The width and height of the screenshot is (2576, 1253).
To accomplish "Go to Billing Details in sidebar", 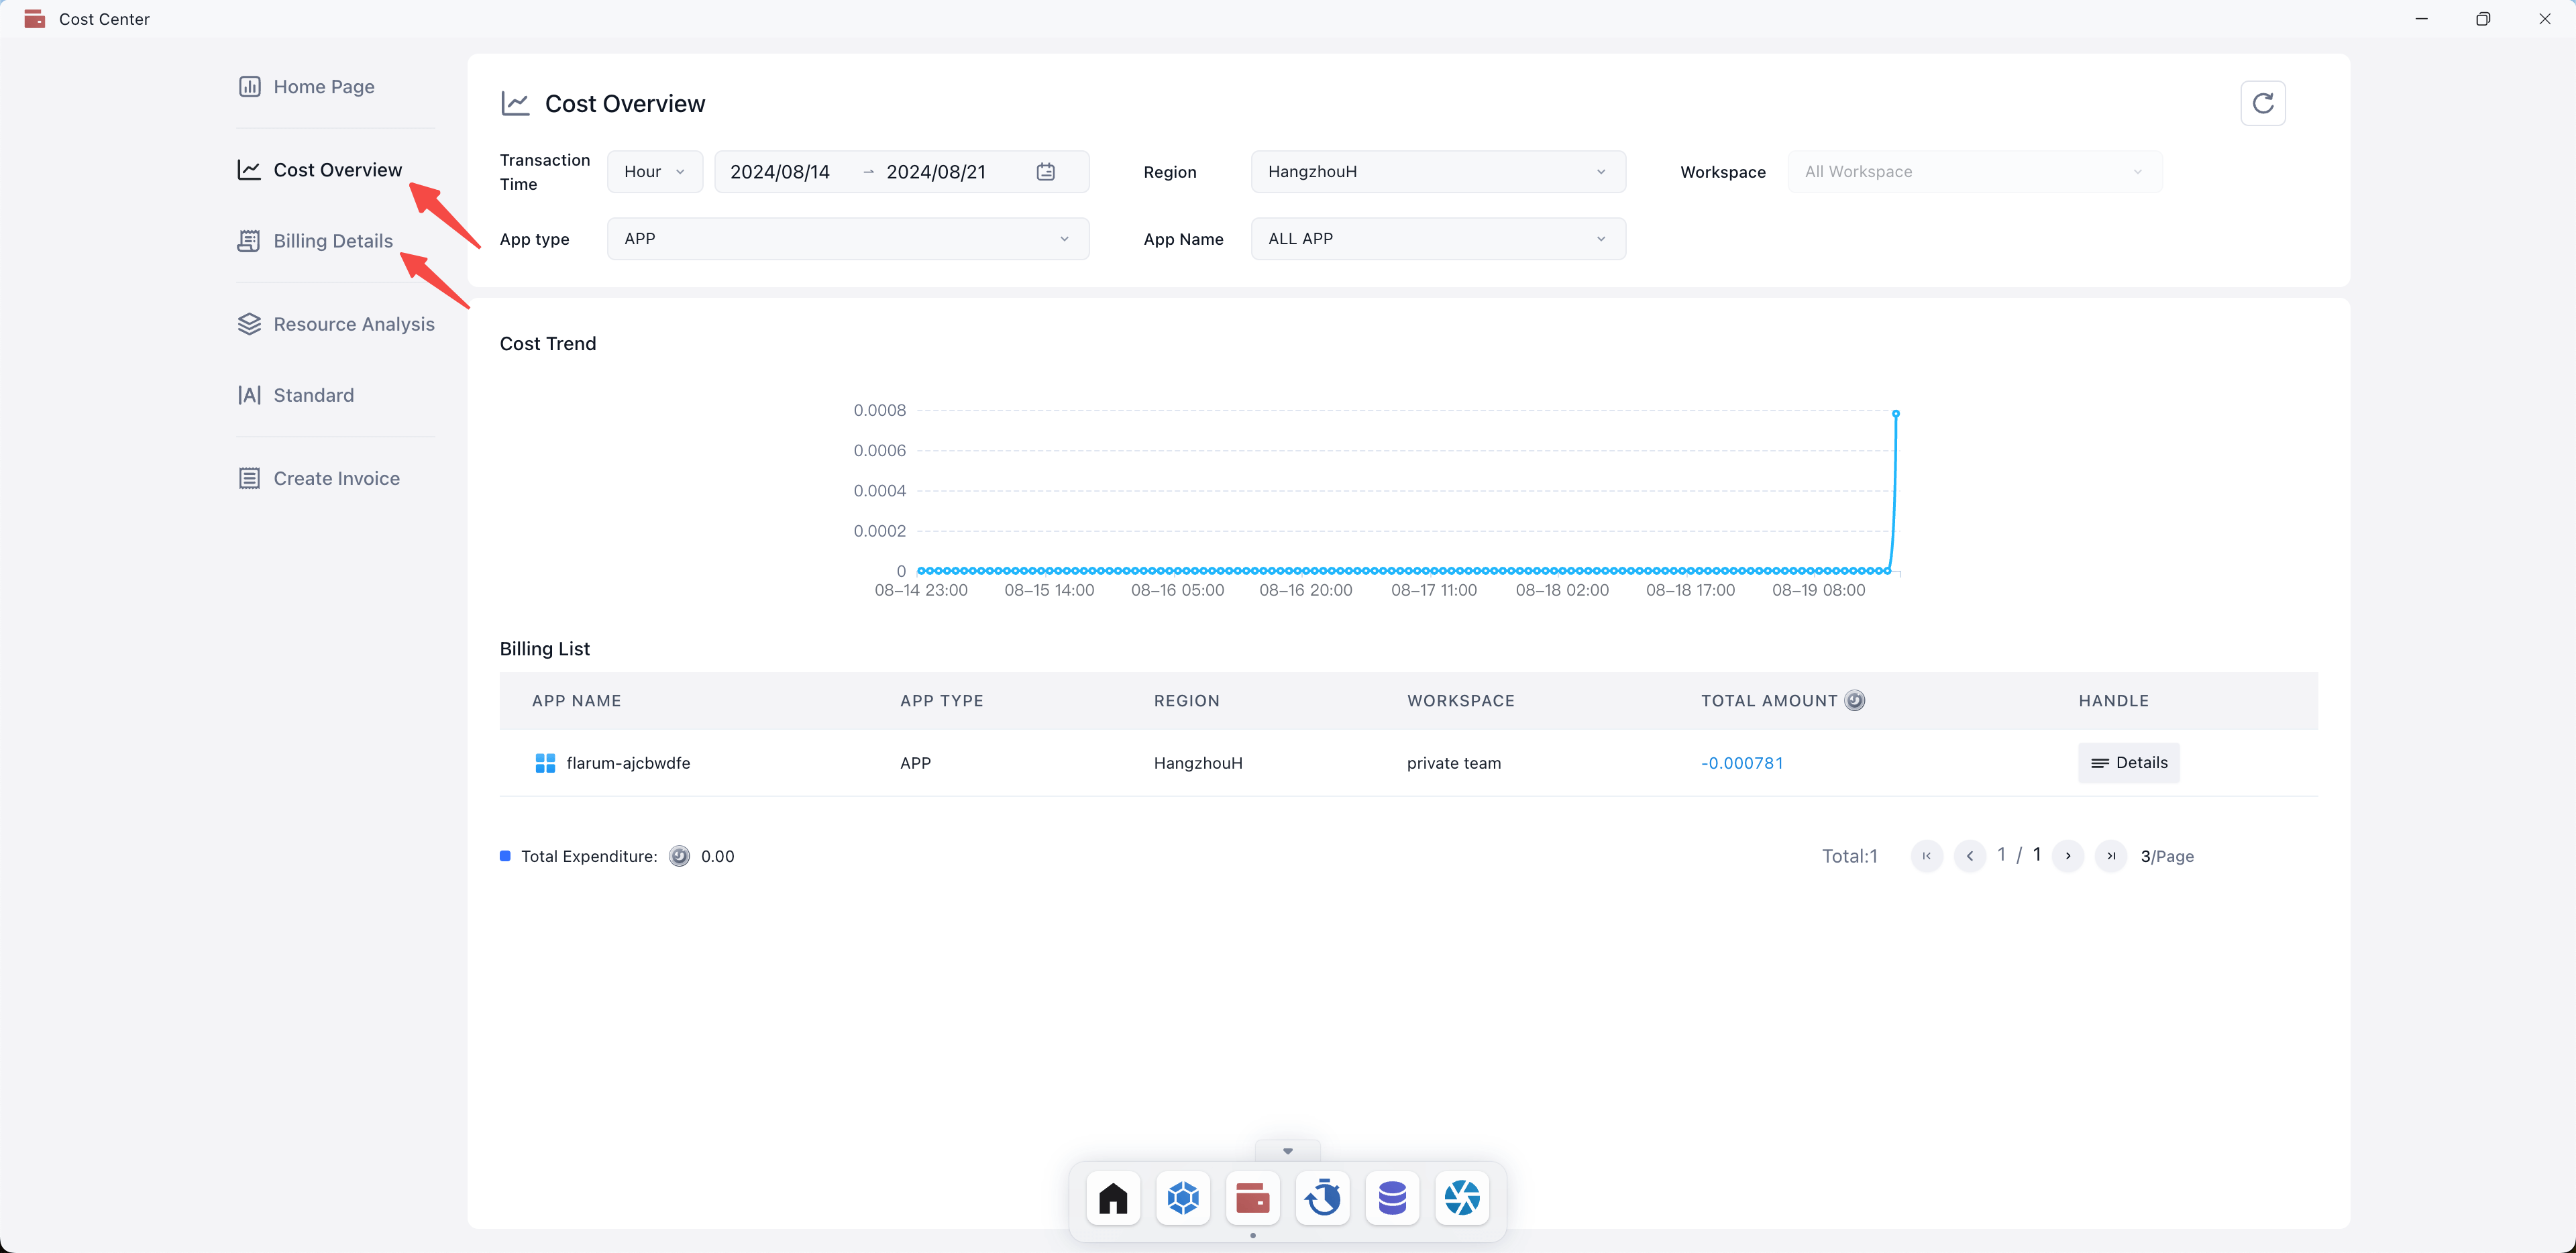I will pyautogui.click(x=332, y=241).
